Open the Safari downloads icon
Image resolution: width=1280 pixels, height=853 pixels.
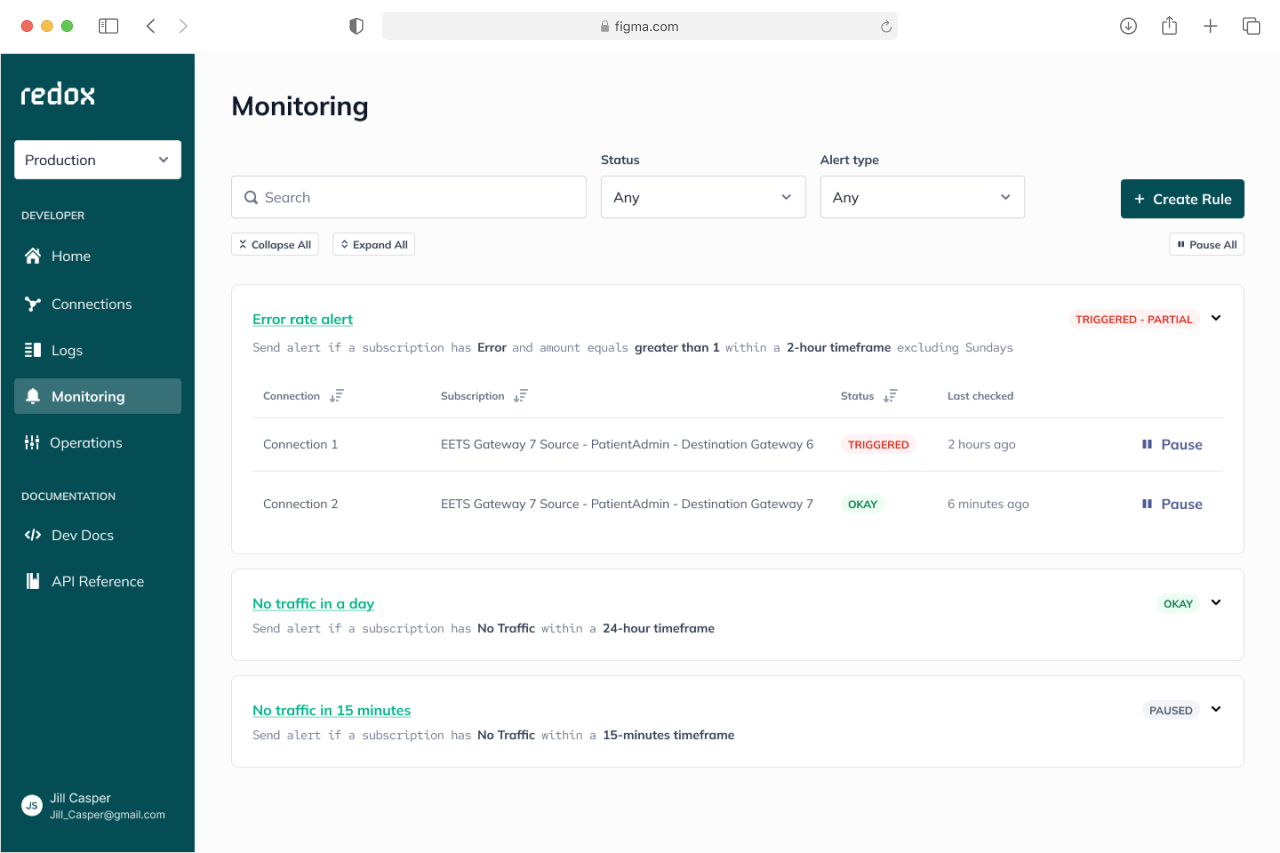click(x=1128, y=26)
